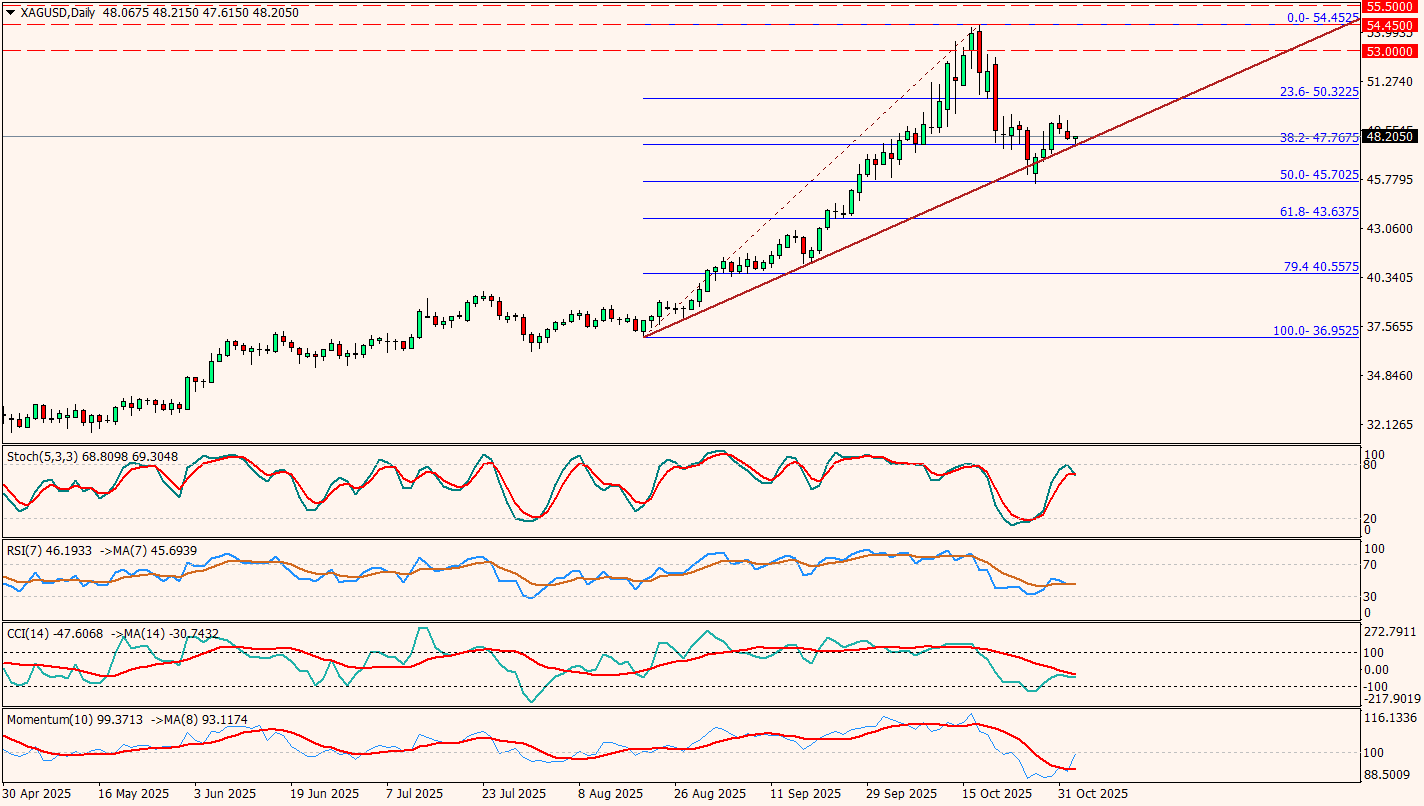Select the current price label 48.2050
The width and height of the screenshot is (1424, 806).
pos(1389,136)
